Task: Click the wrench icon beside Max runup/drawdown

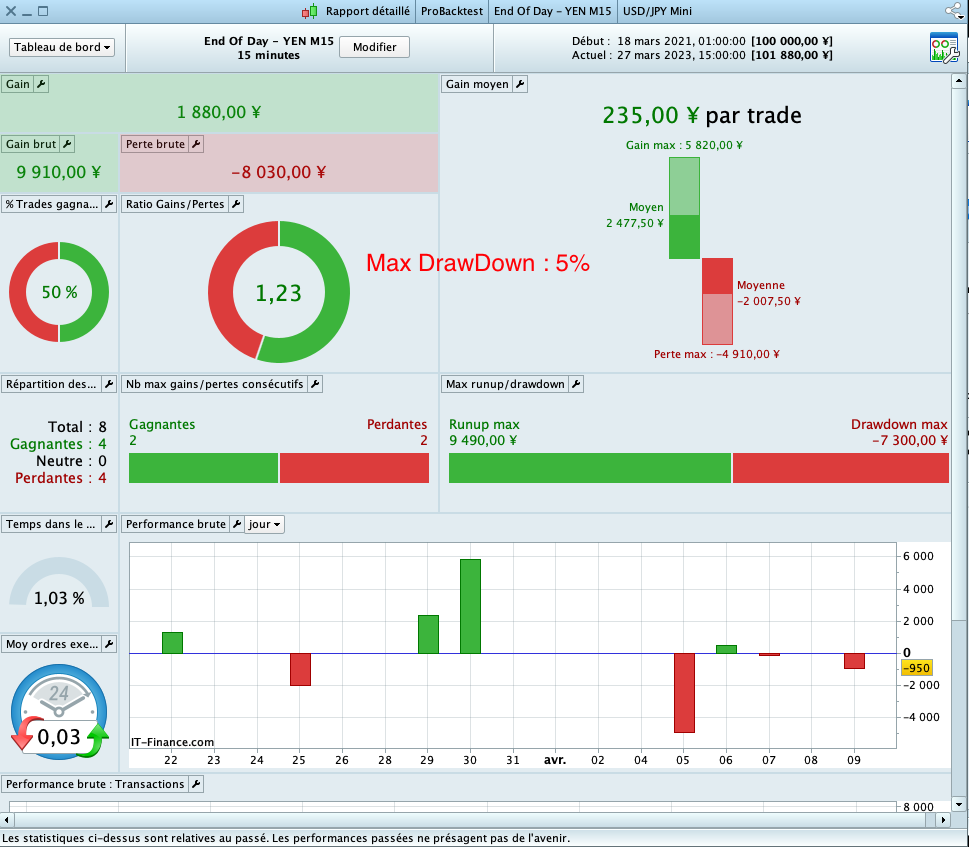Action: click(x=577, y=384)
